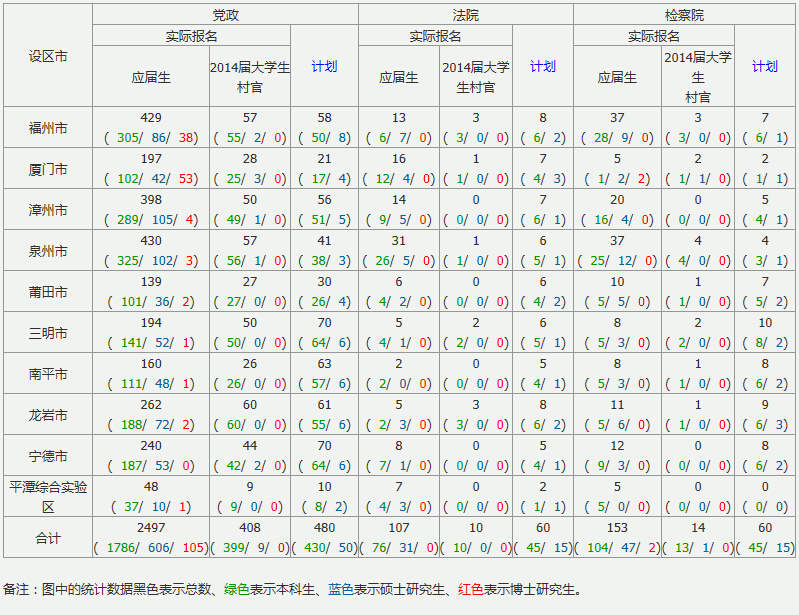Select the 宁德市 row label

click(x=48, y=456)
